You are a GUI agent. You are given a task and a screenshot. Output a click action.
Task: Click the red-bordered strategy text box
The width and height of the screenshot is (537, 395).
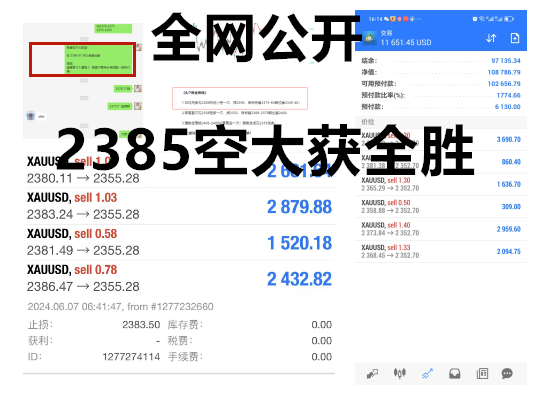coord(240,98)
